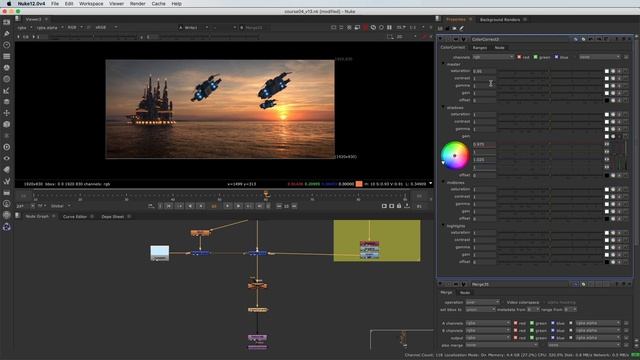Screen dimensions: 640x360
Task: Open viewer rgba channel dropdown
Action: pyautogui.click(x=24, y=27)
